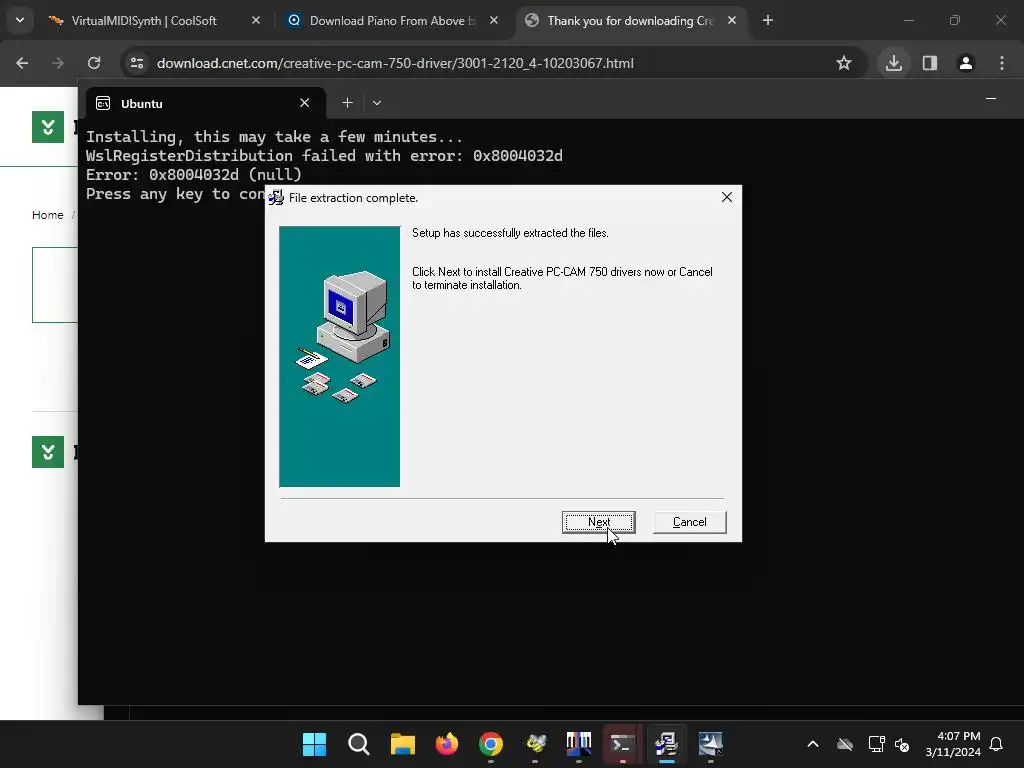
Task: Click the Home breadcrumb link
Action: coord(48,215)
